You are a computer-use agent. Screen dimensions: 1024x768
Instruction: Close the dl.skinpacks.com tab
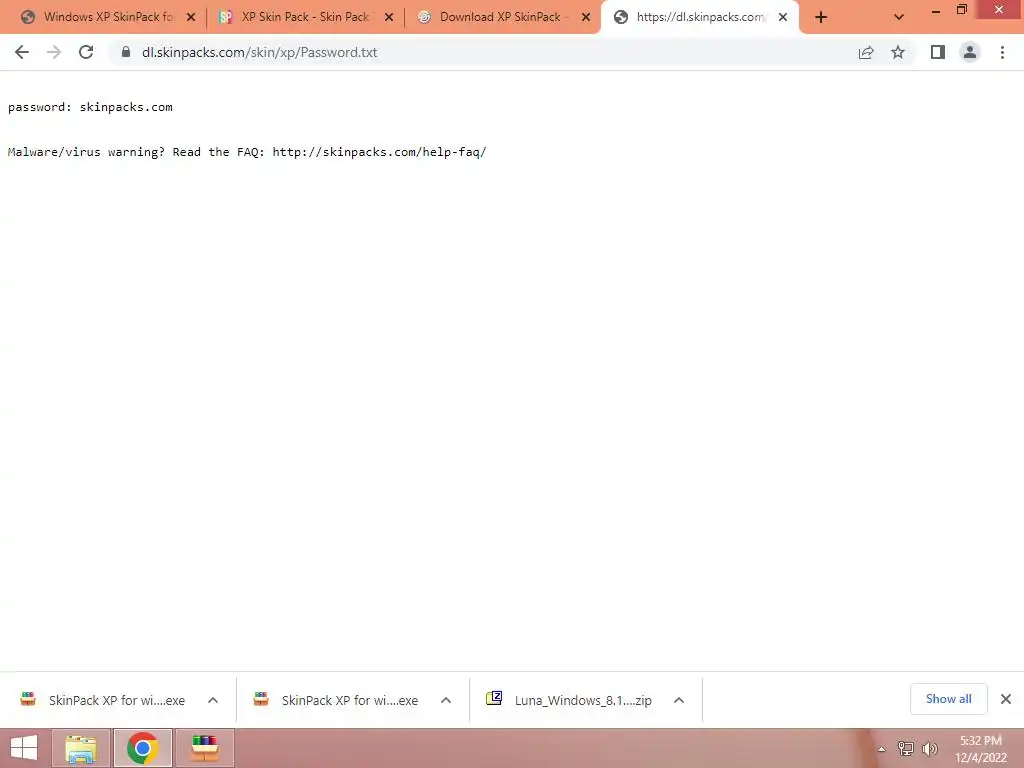[783, 17]
